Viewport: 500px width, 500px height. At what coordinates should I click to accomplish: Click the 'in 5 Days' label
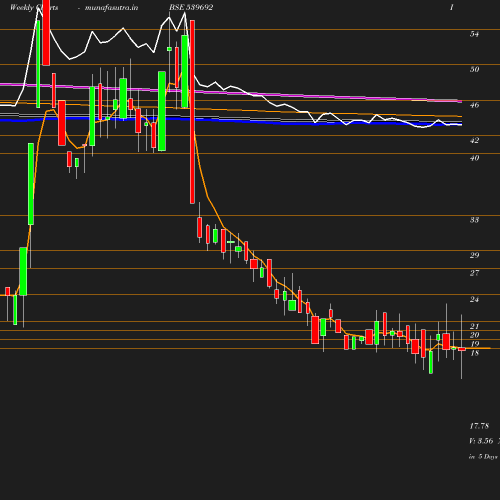(x=483, y=457)
